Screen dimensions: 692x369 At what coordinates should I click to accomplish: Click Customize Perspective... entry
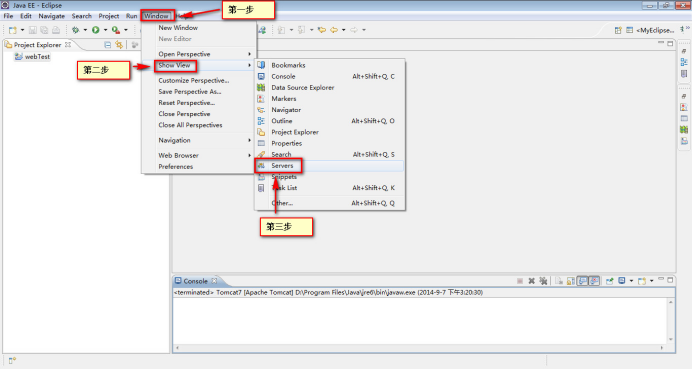tap(199, 80)
